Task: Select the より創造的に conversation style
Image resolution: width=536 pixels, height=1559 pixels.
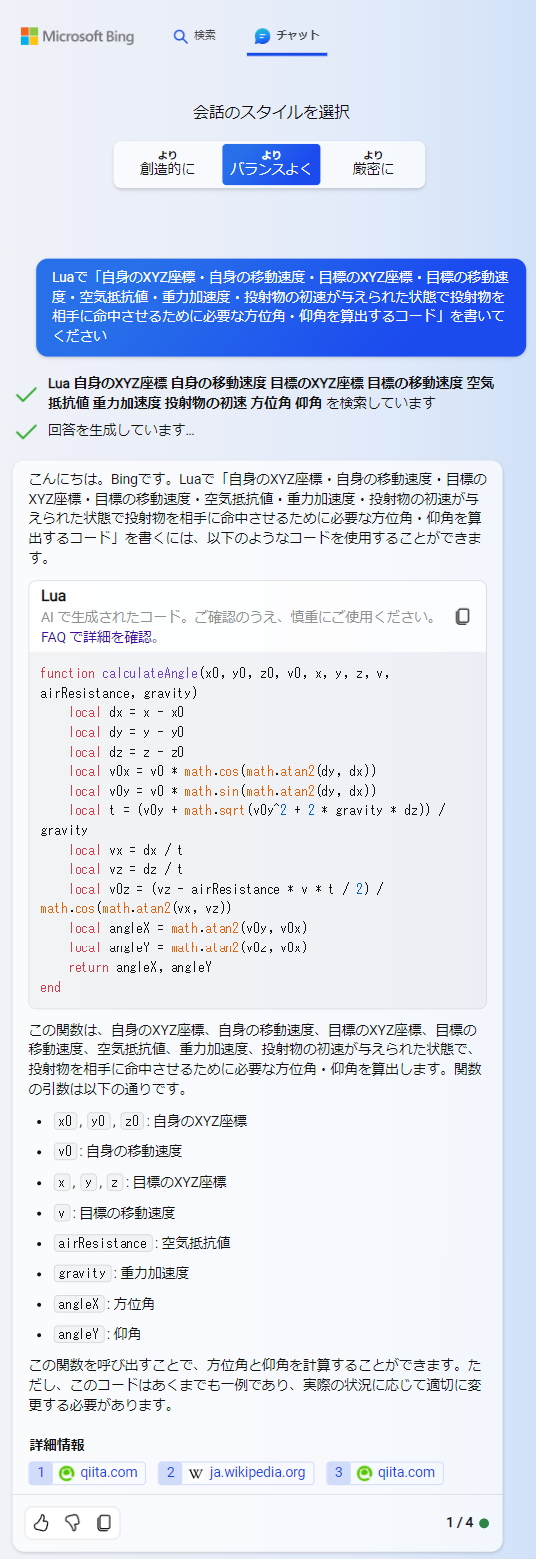Action: (167, 164)
